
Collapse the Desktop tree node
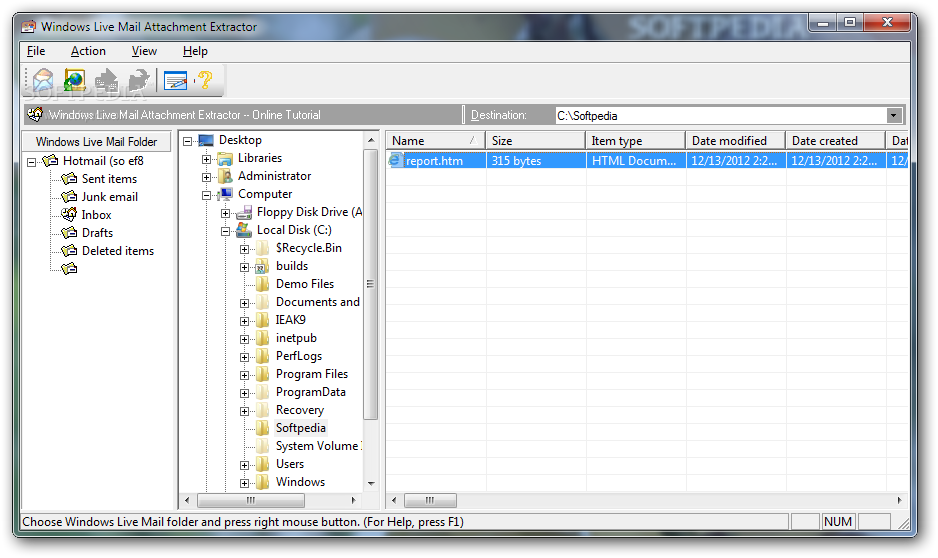[187, 141]
